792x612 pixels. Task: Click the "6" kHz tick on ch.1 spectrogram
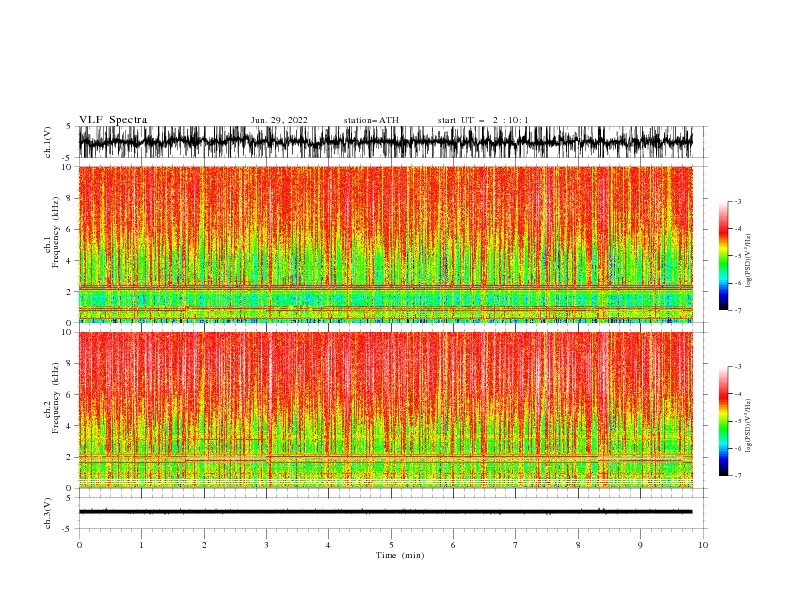point(70,229)
